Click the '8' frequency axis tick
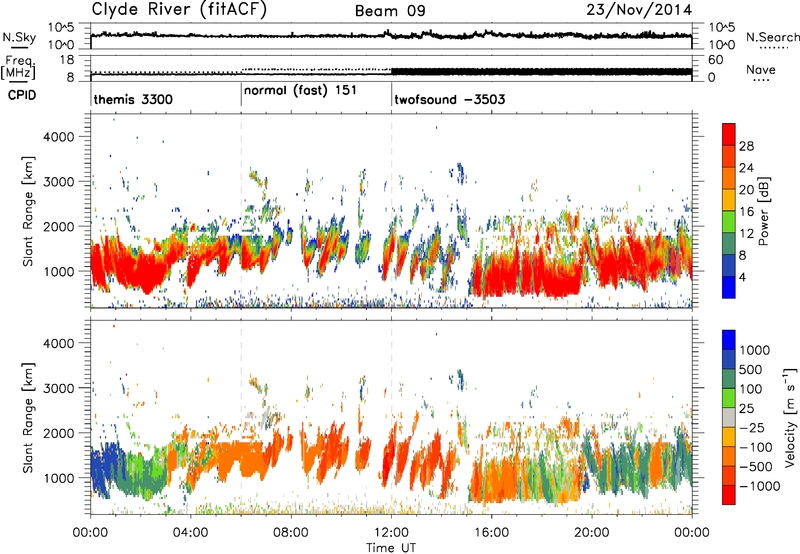Image resolution: width=800 pixels, height=554 pixels. click(x=70, y=78)
